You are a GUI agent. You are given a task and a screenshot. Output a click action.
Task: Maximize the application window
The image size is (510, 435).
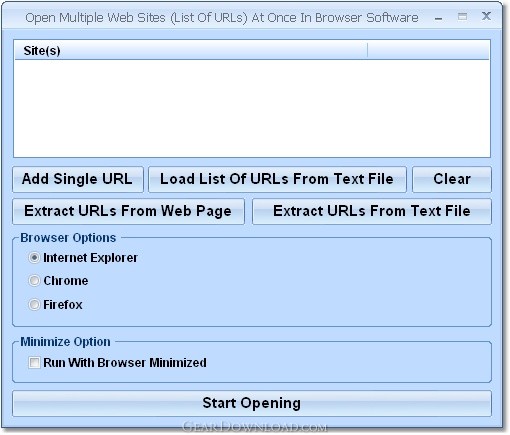coord(462,17)
